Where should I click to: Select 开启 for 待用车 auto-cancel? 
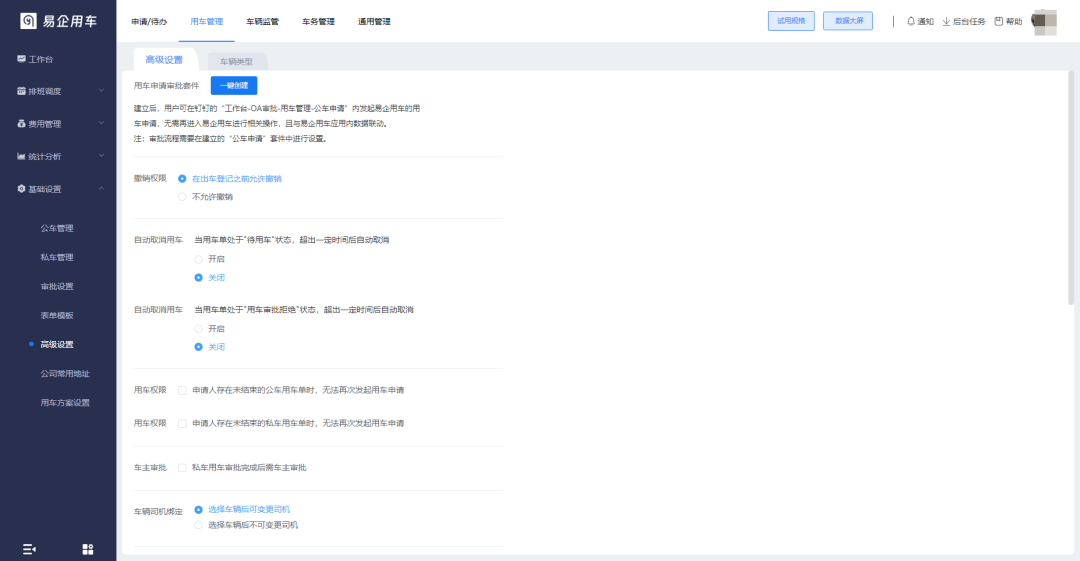pyautogui.click(x=198, y=259)
